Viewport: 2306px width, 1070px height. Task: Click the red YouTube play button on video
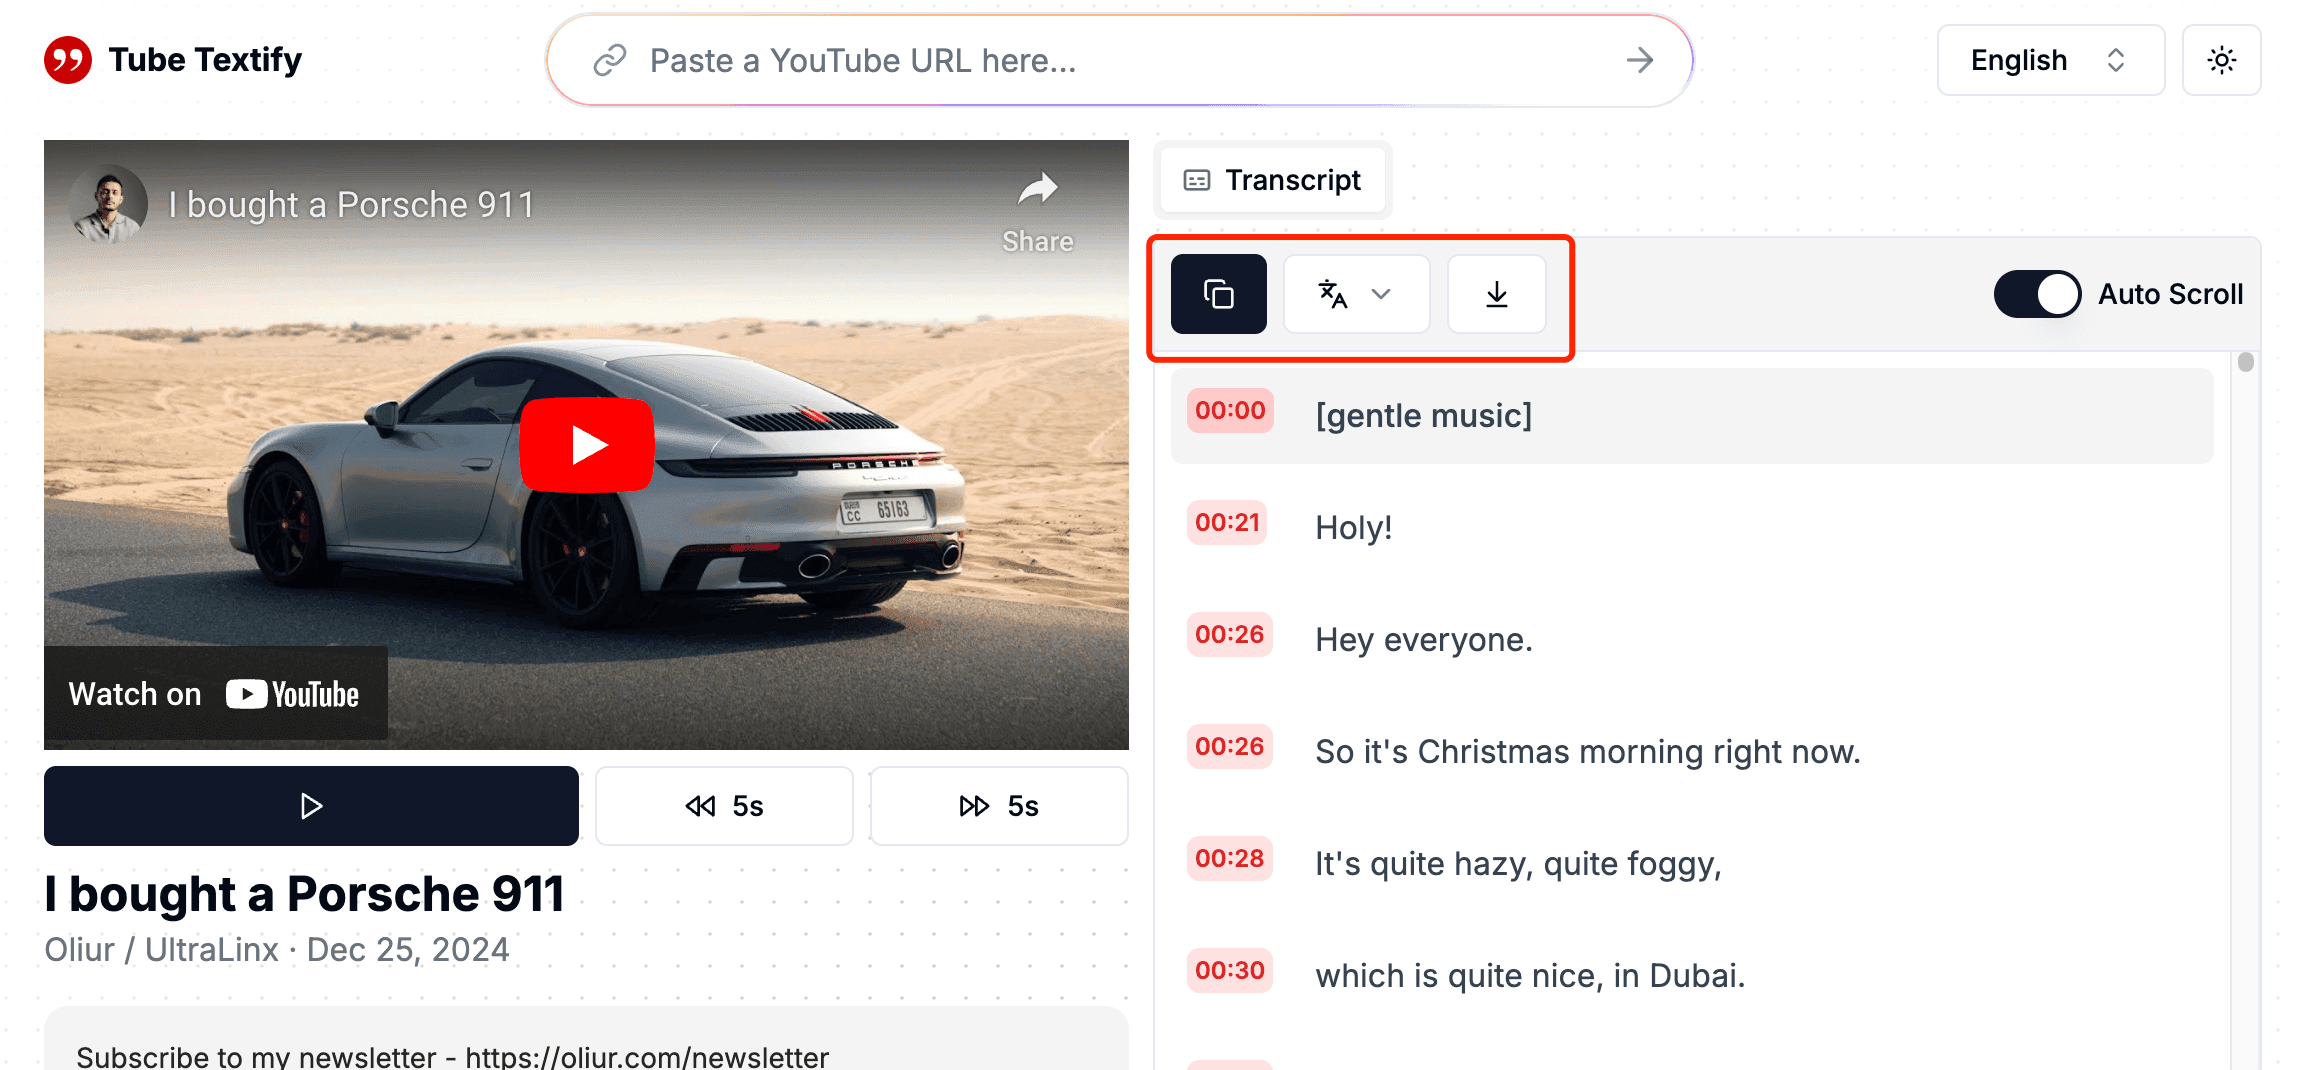click(587, 445)
